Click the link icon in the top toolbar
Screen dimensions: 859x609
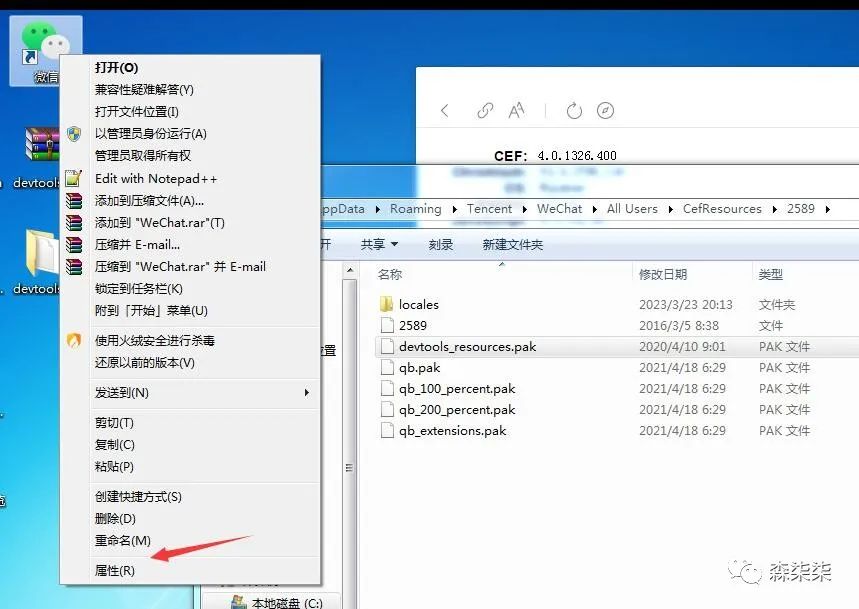487,112
